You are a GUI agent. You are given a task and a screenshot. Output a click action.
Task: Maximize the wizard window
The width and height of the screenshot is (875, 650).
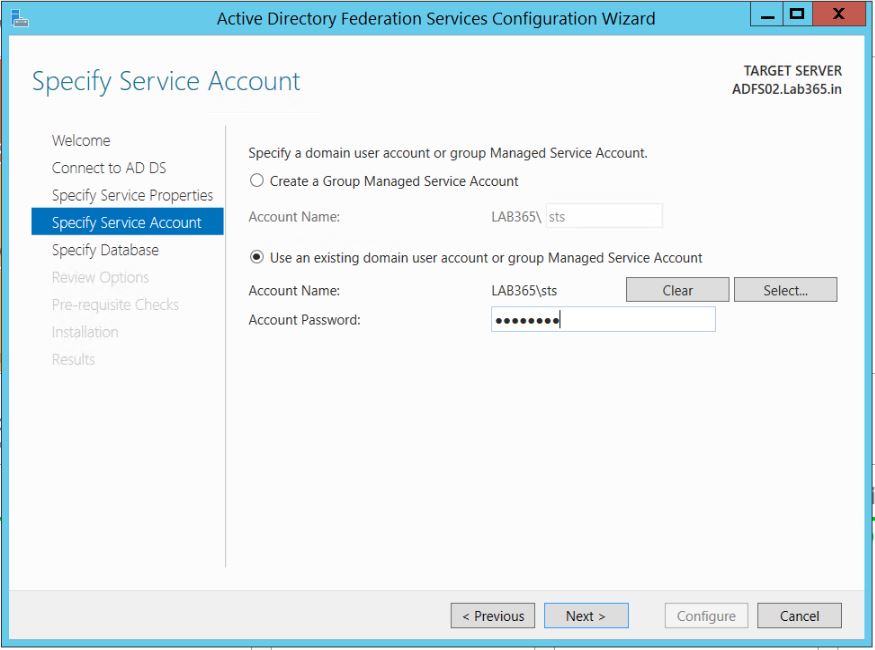click(x=797, y=15)
